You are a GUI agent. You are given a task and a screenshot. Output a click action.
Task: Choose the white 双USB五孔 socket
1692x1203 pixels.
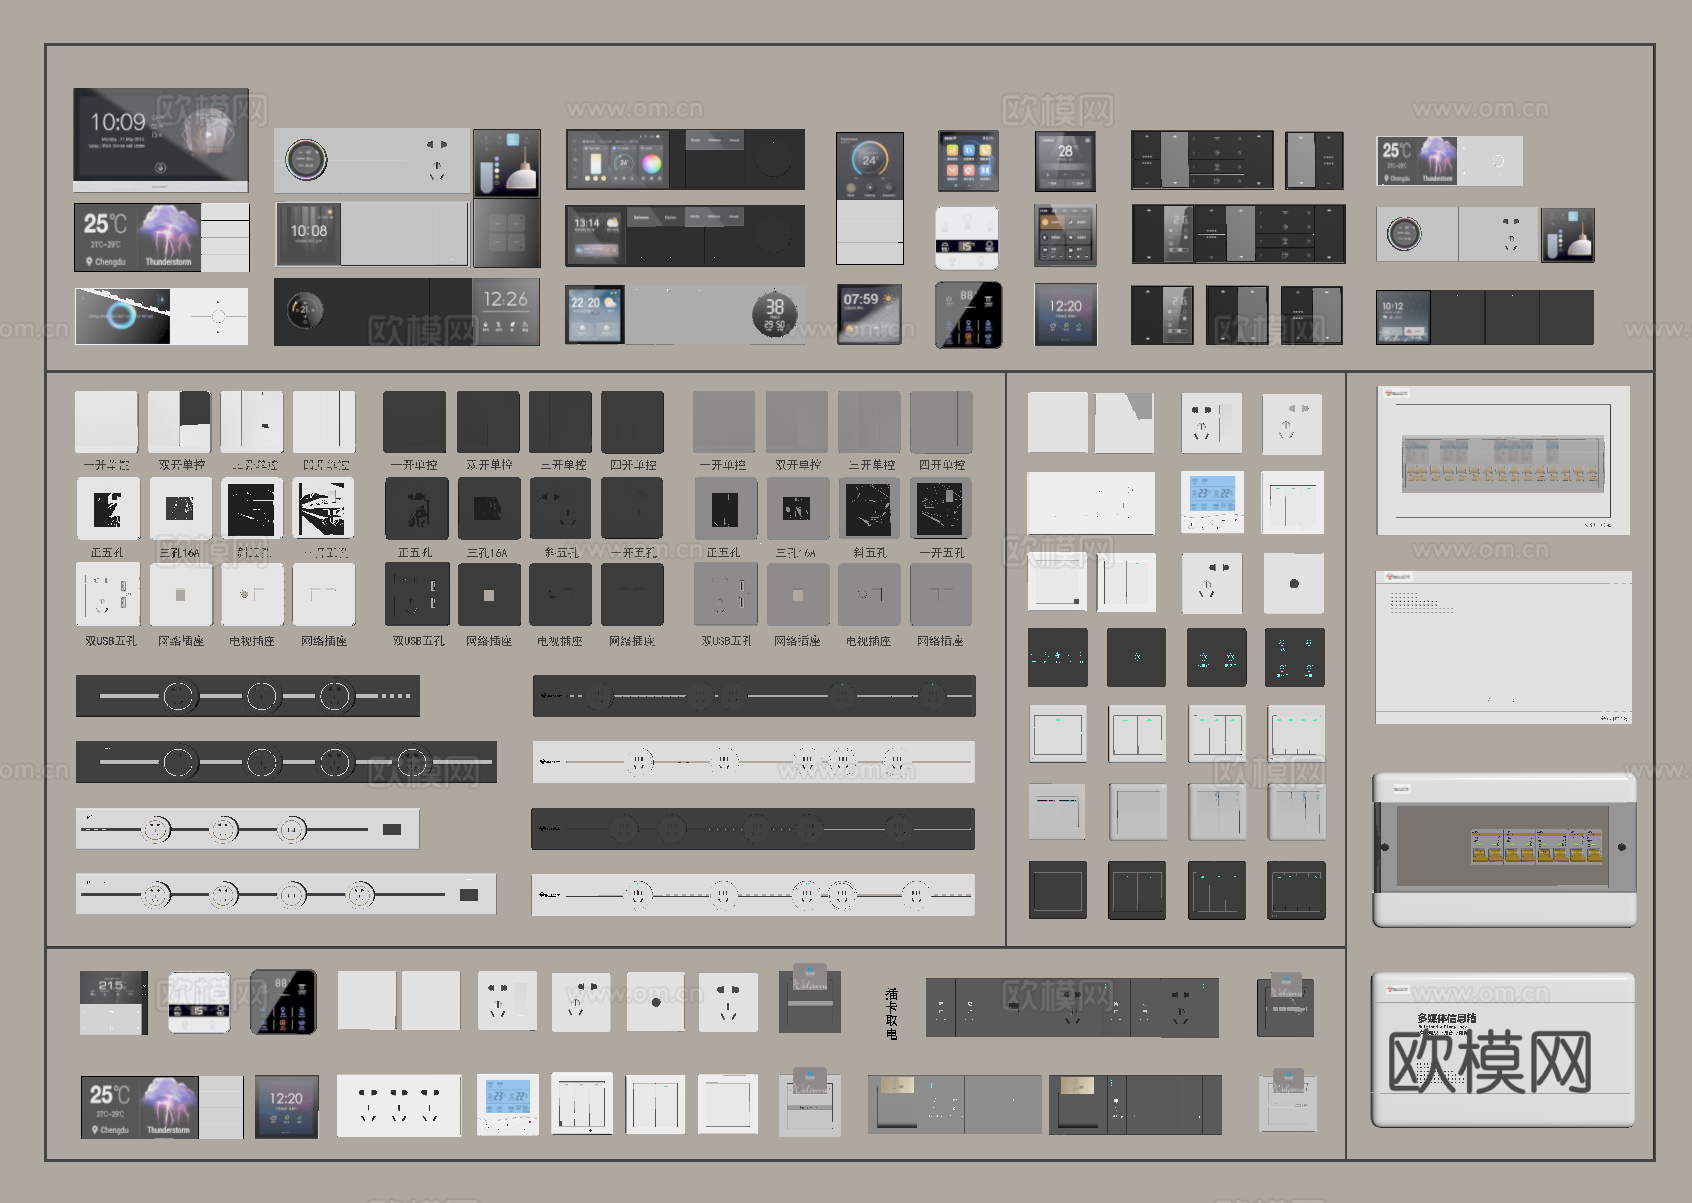108,595
